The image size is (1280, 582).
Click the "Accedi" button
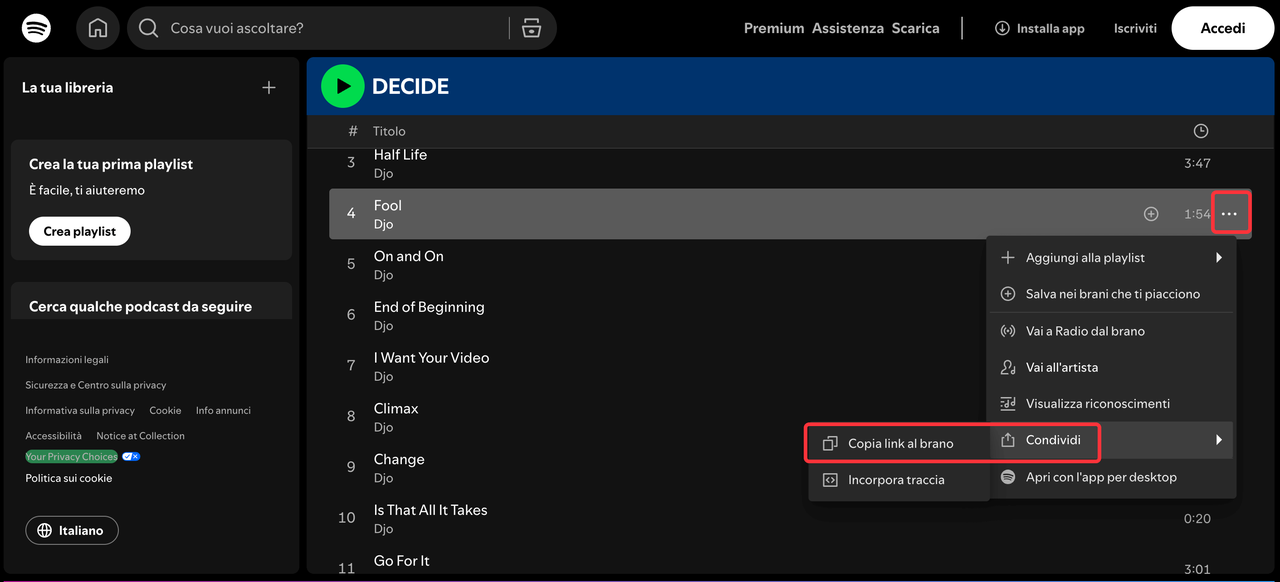1222,27
